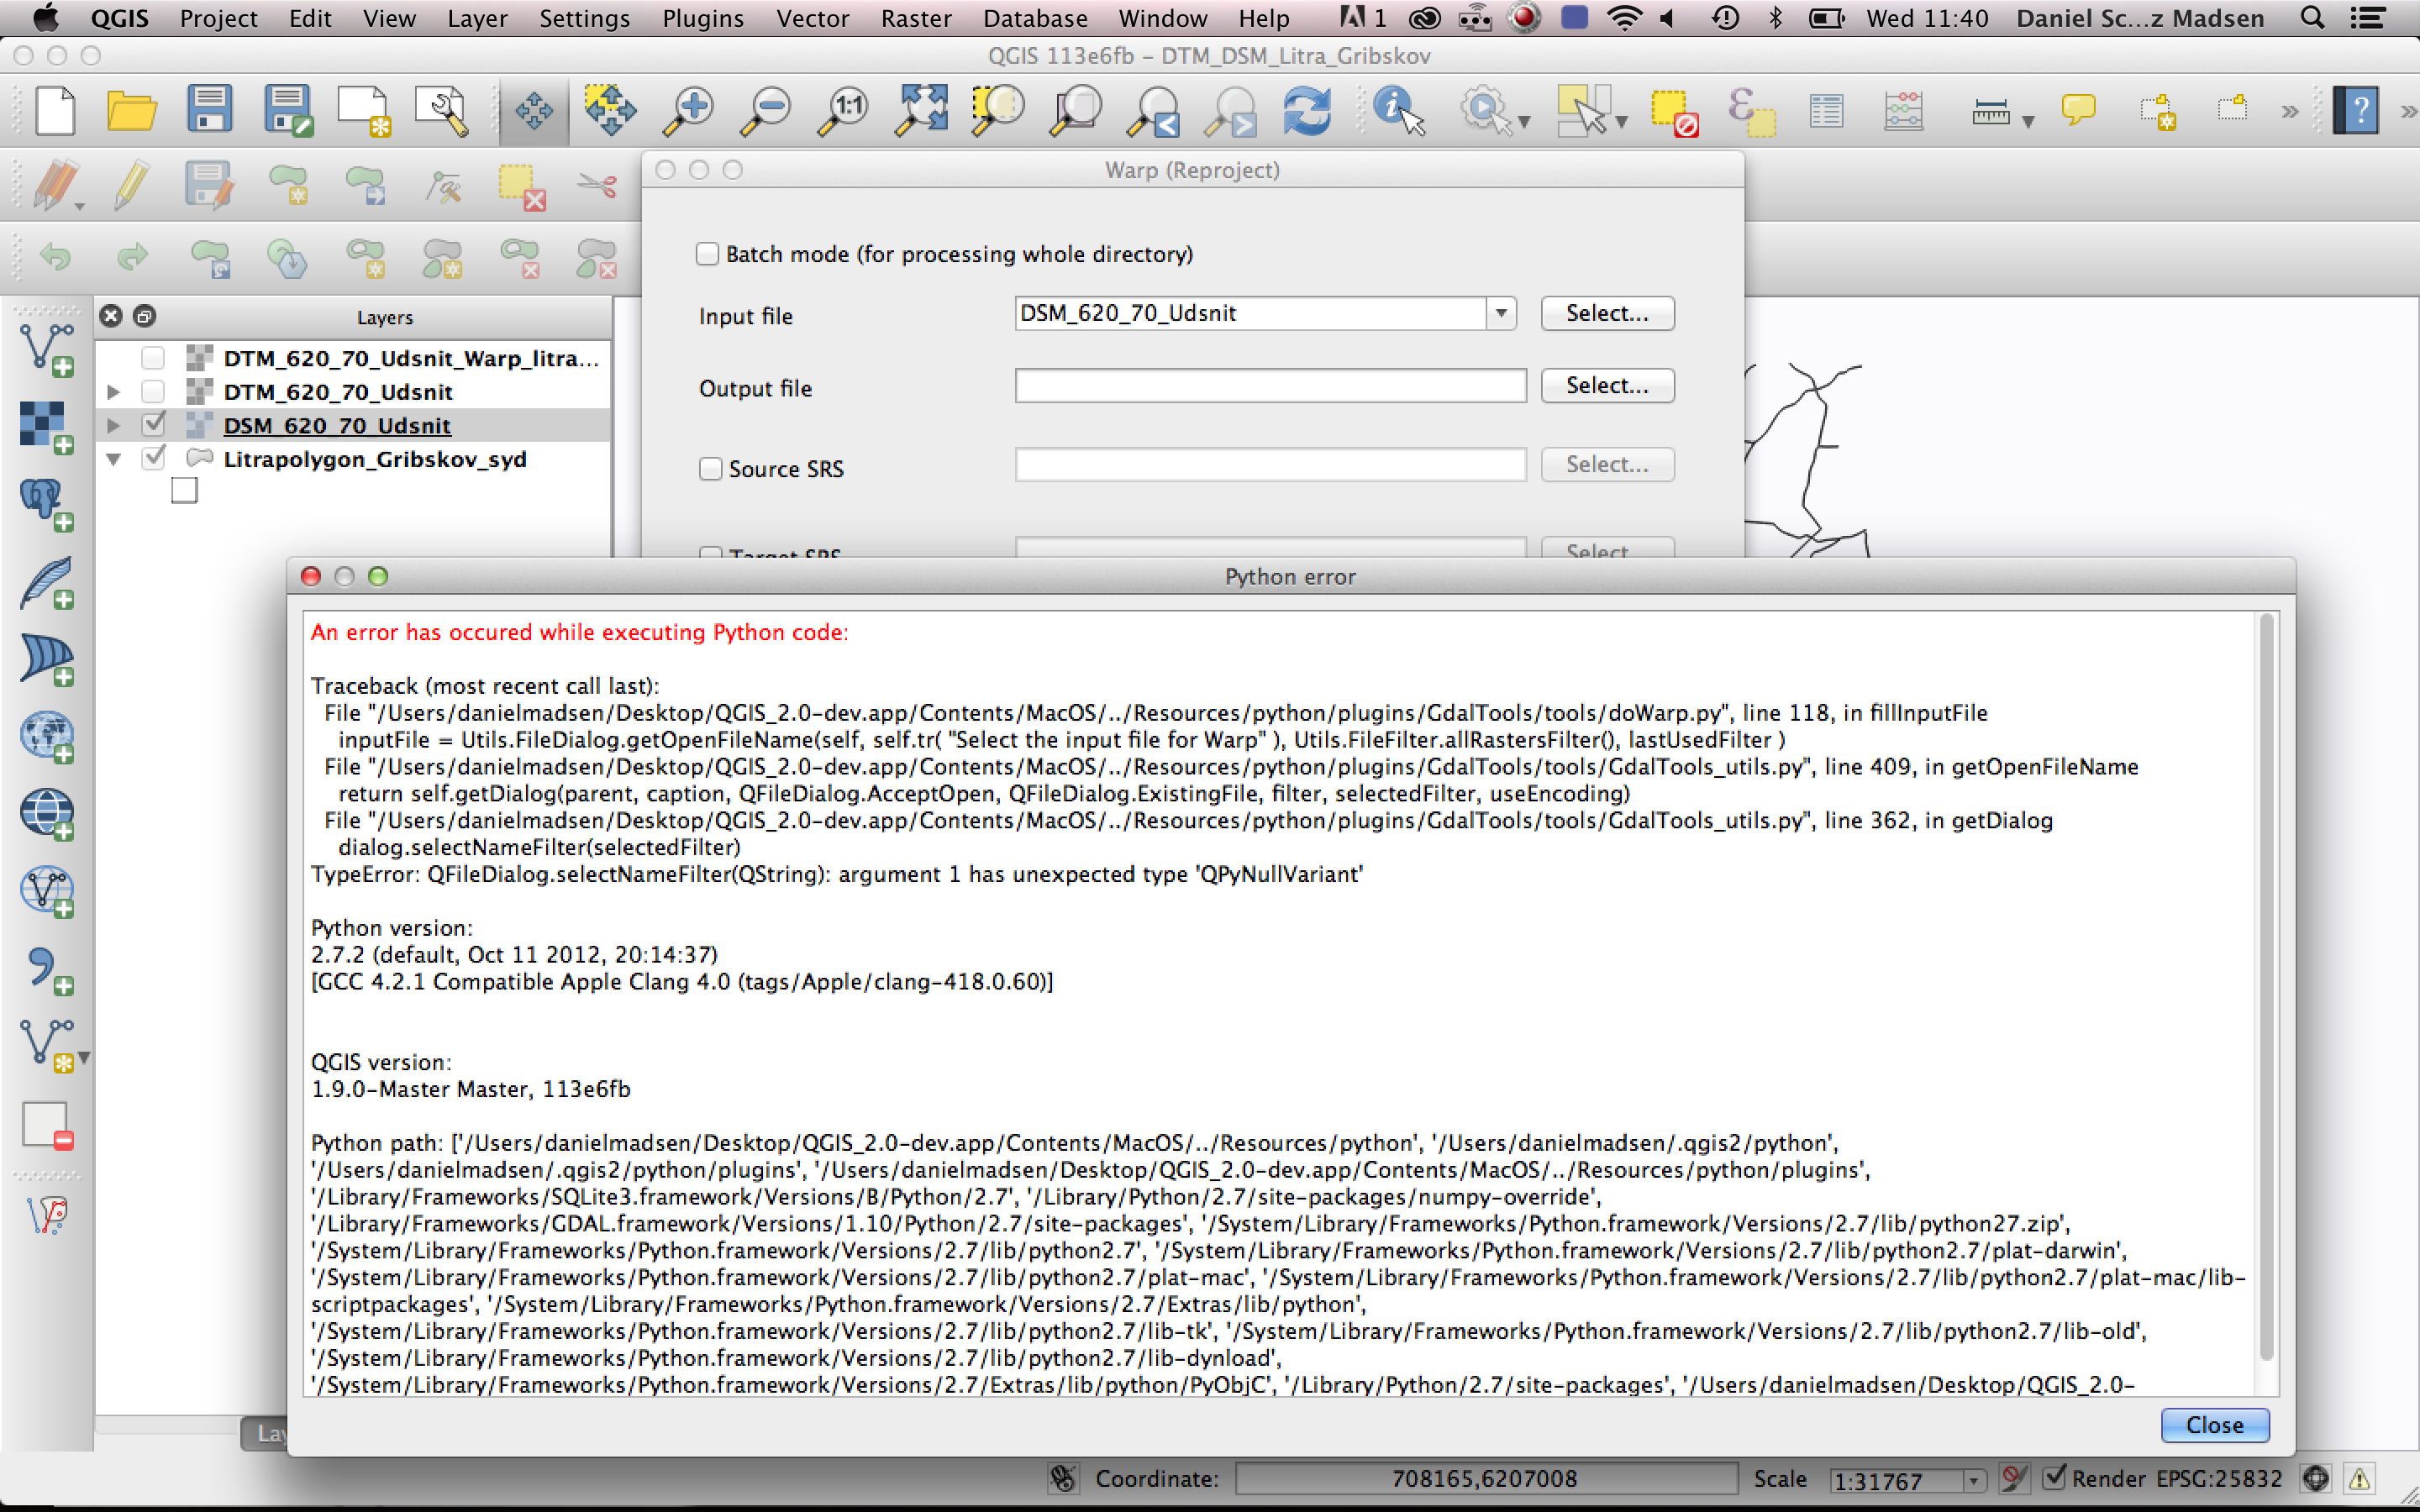
Task: Click Select button for Input file
Action: pyautogui.click(x=1607, y=313)
